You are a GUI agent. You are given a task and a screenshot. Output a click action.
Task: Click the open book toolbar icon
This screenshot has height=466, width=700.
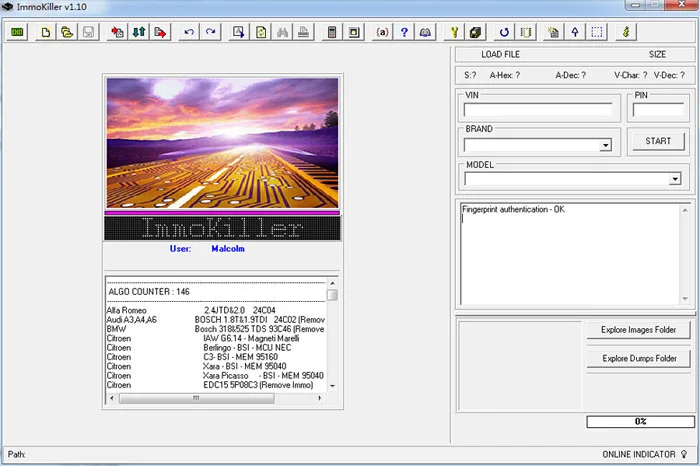(425, 32)
